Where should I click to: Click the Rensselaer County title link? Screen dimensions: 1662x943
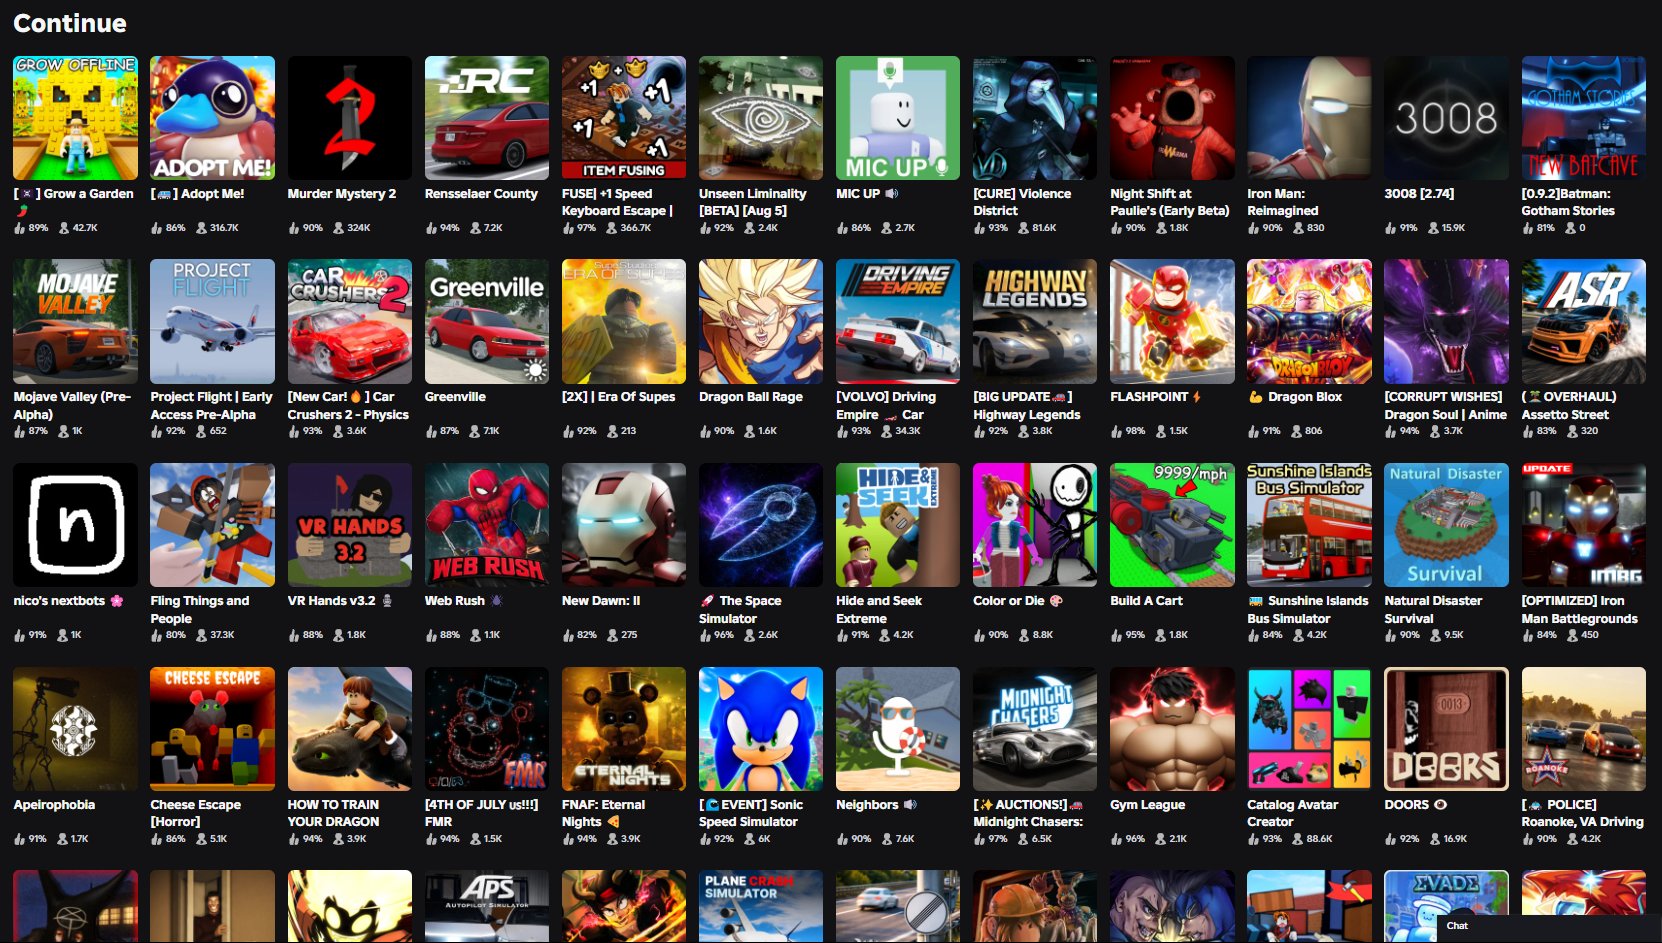click(481, 194)
